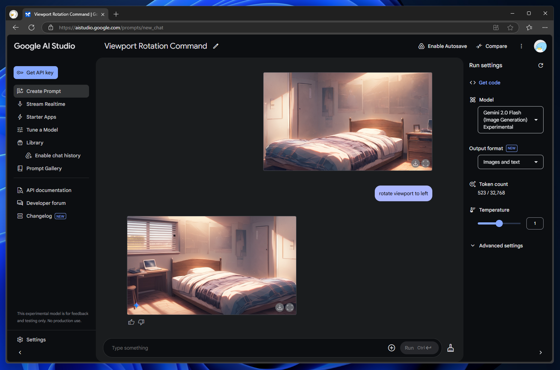The image size is (560, 370).
Task: Open the three-dot more options menu
Action: point(521,46)
